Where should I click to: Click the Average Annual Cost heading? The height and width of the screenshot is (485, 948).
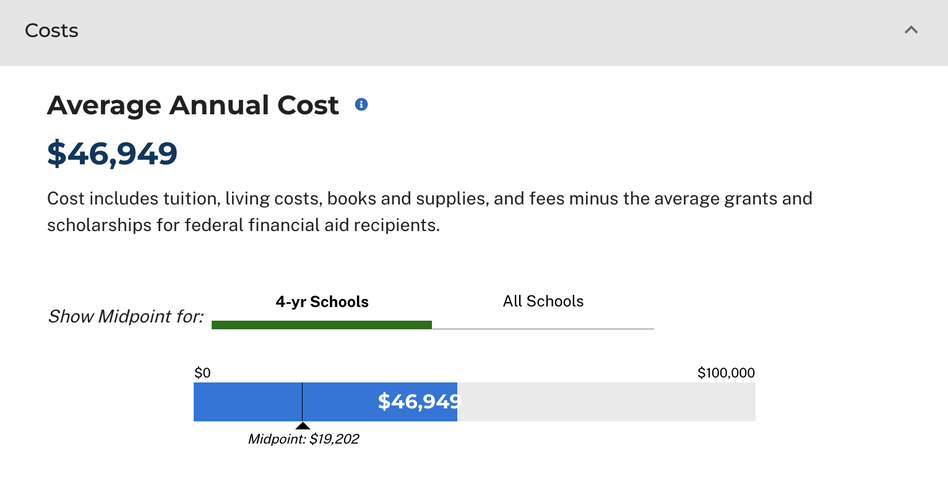193,105
